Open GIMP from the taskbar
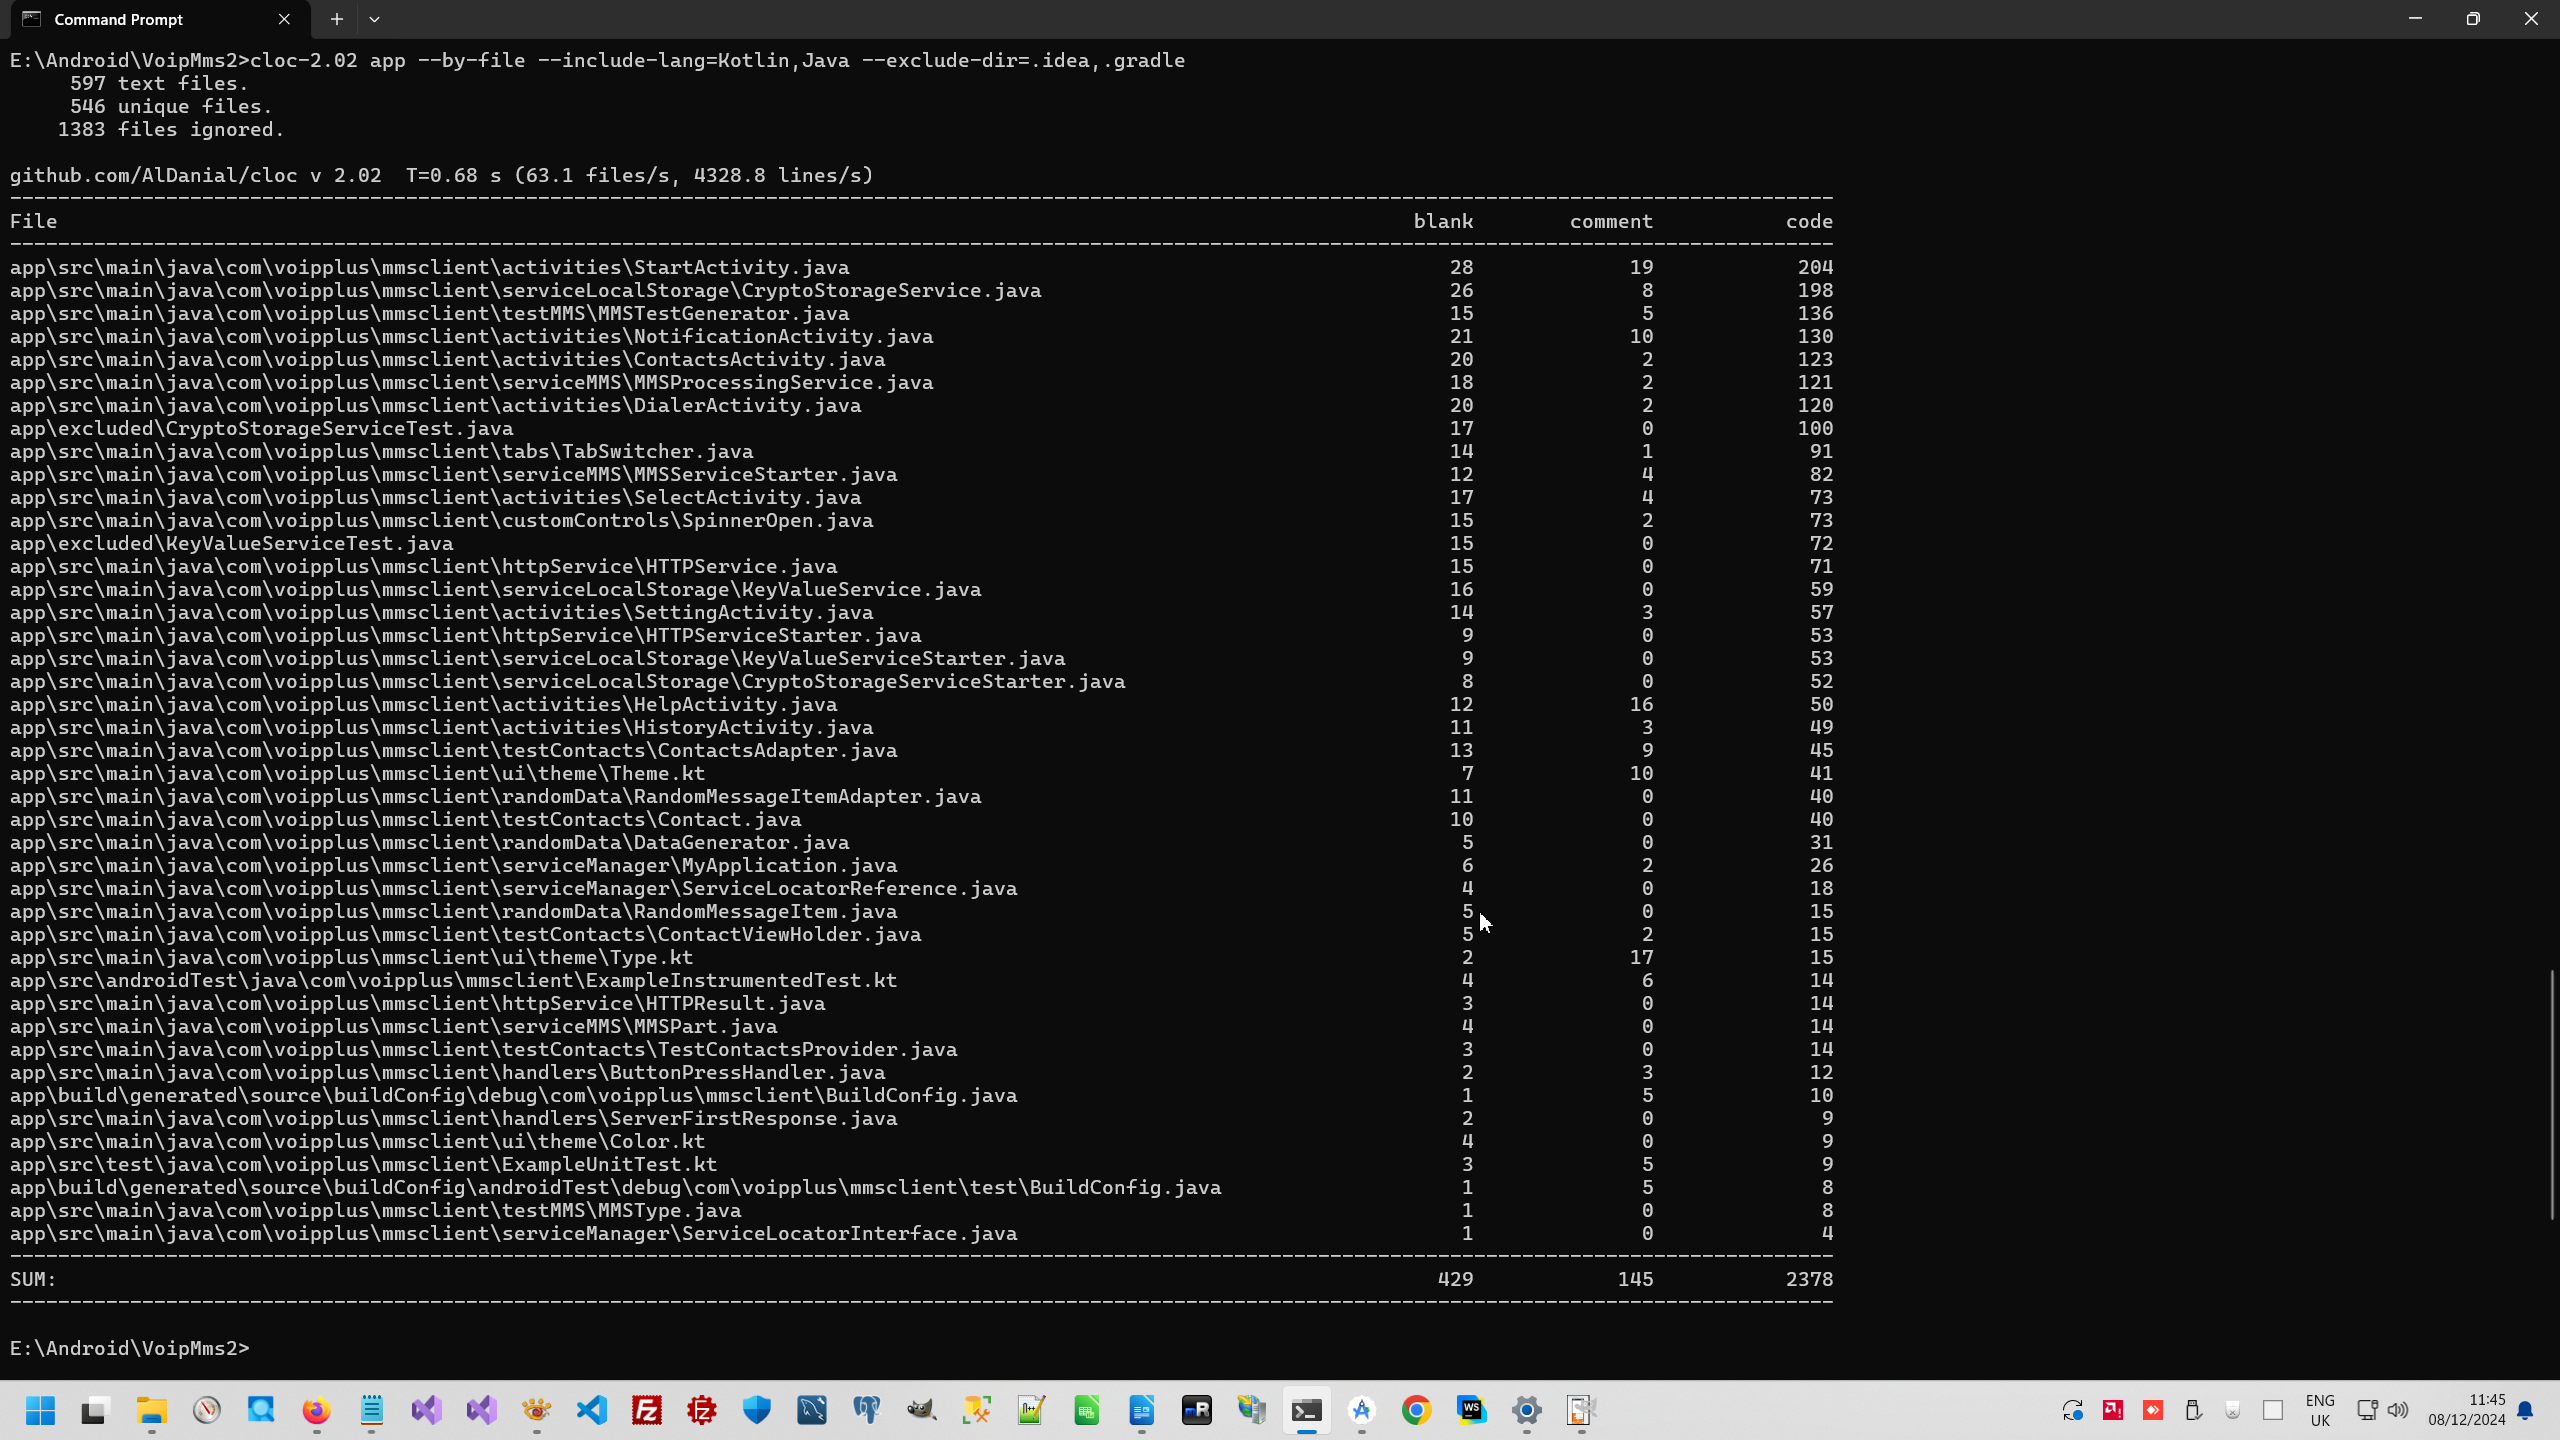The image size is (2560, 1440). 921,1410
